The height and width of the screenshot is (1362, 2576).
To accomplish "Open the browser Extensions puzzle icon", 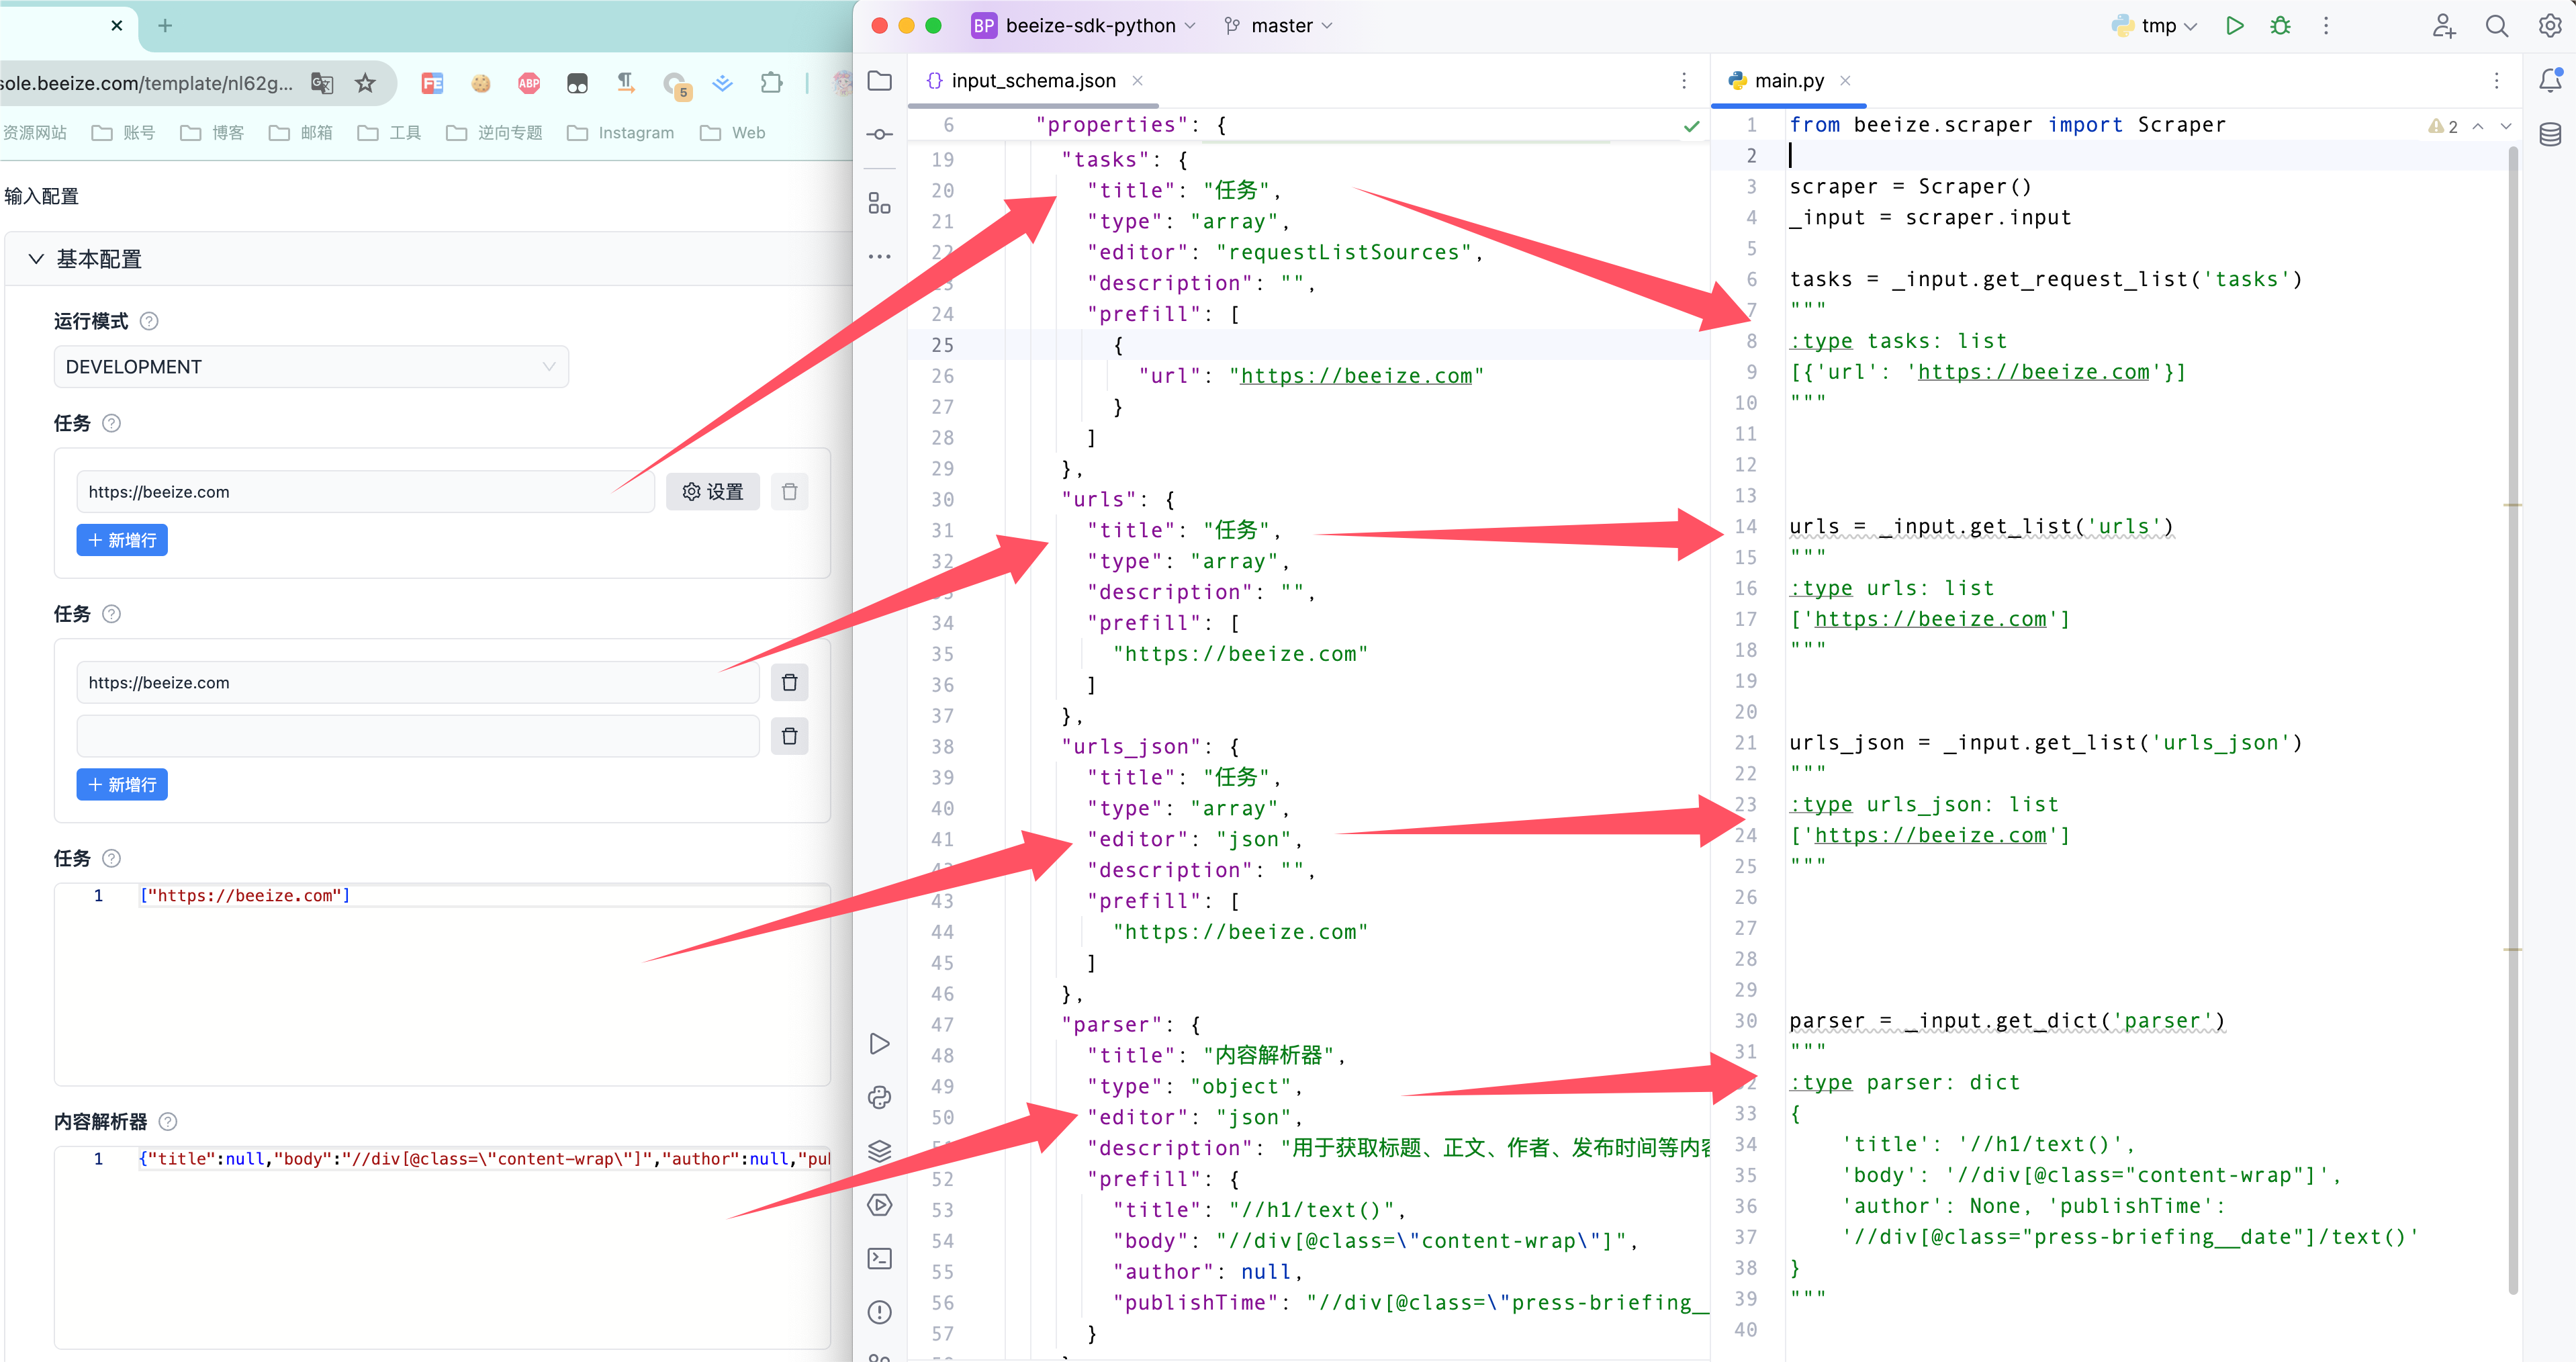I will 771,83.
